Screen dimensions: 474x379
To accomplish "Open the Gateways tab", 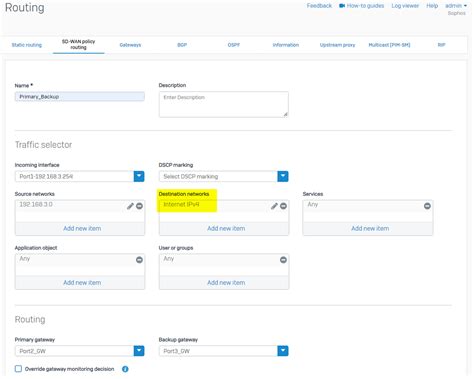I will click(130, 45).
